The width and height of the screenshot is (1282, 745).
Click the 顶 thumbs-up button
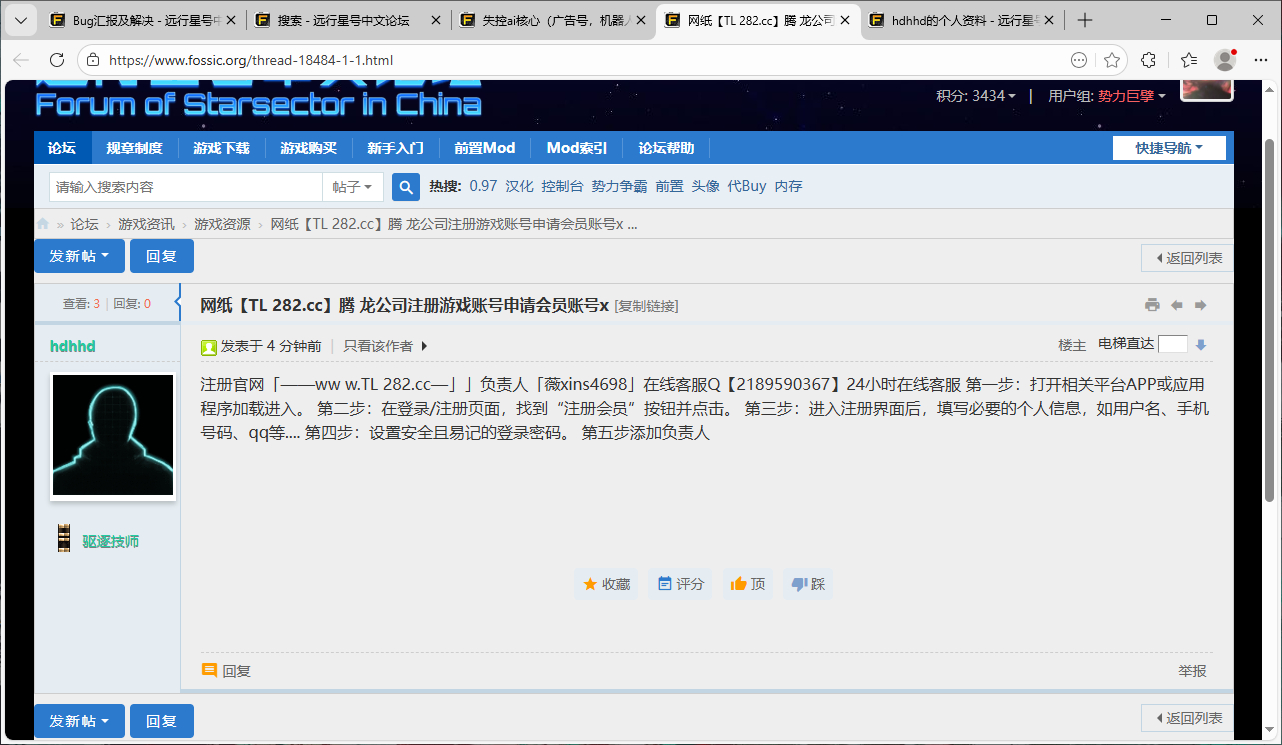pyautogui.click(x=748, y=584)
